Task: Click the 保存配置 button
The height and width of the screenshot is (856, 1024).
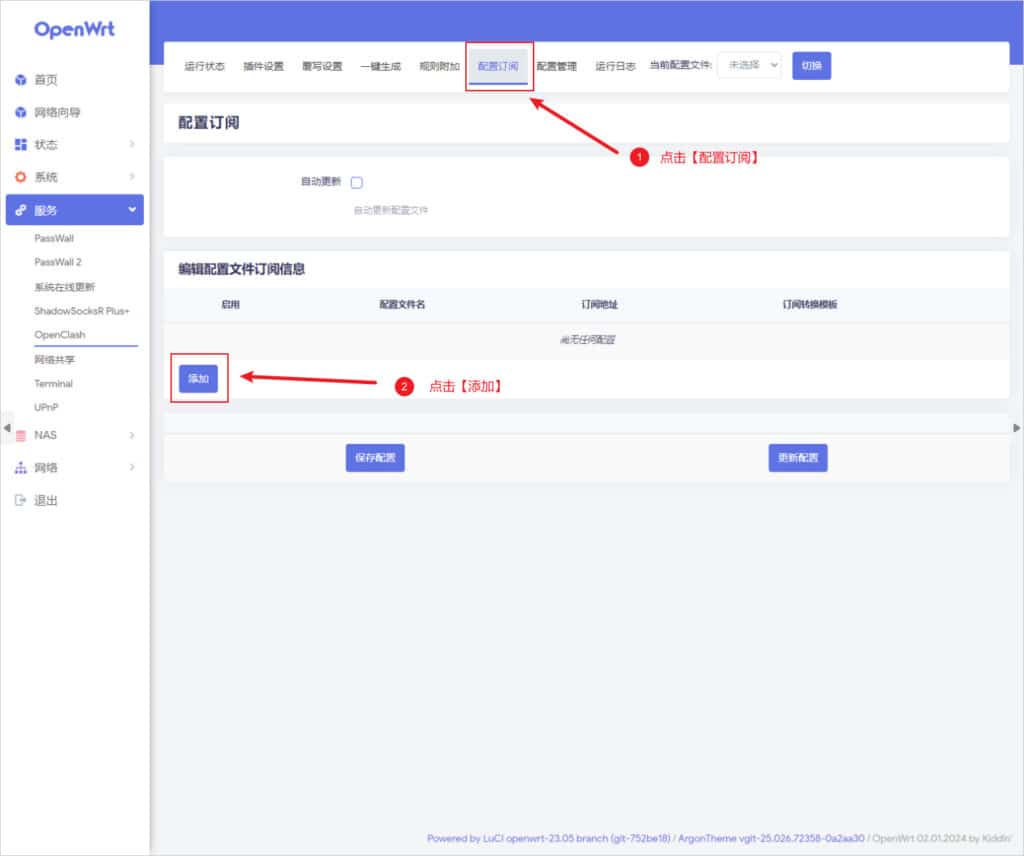Action: pos(375,458)
